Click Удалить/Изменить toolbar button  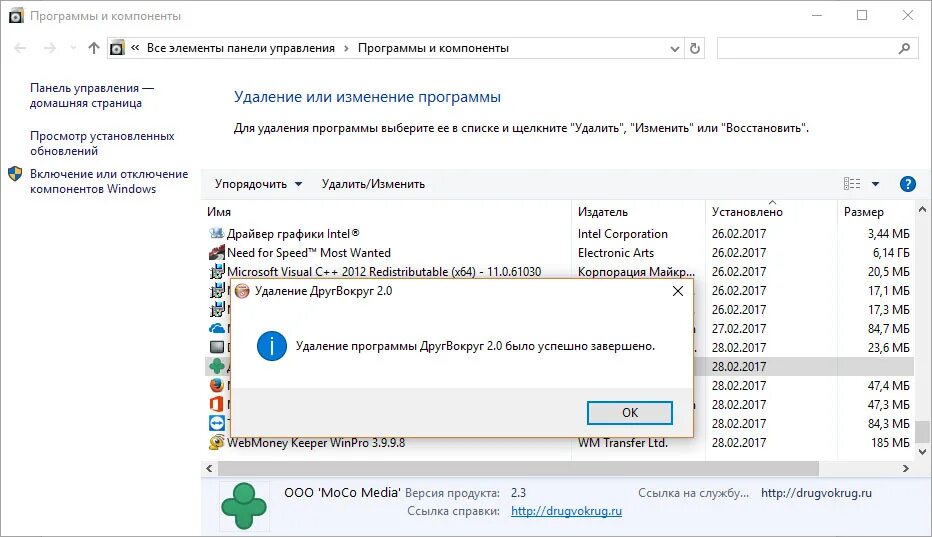(373, 184)
